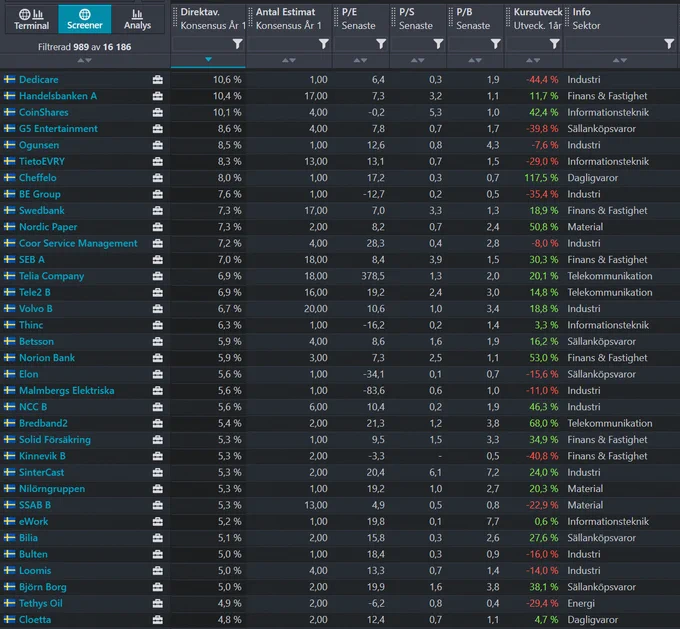Click briefcase icon for Loomis

click(158, 570)
